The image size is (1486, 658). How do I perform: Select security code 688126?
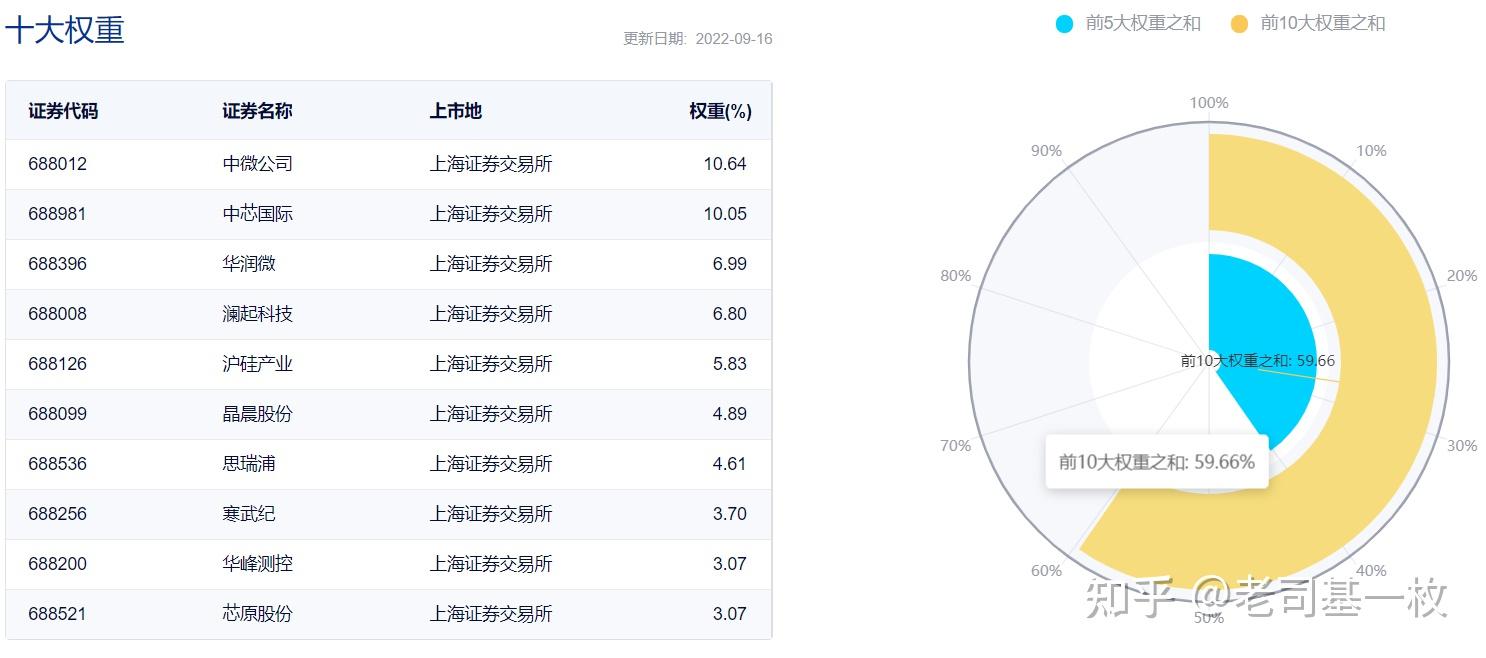[x=58, y=364]
